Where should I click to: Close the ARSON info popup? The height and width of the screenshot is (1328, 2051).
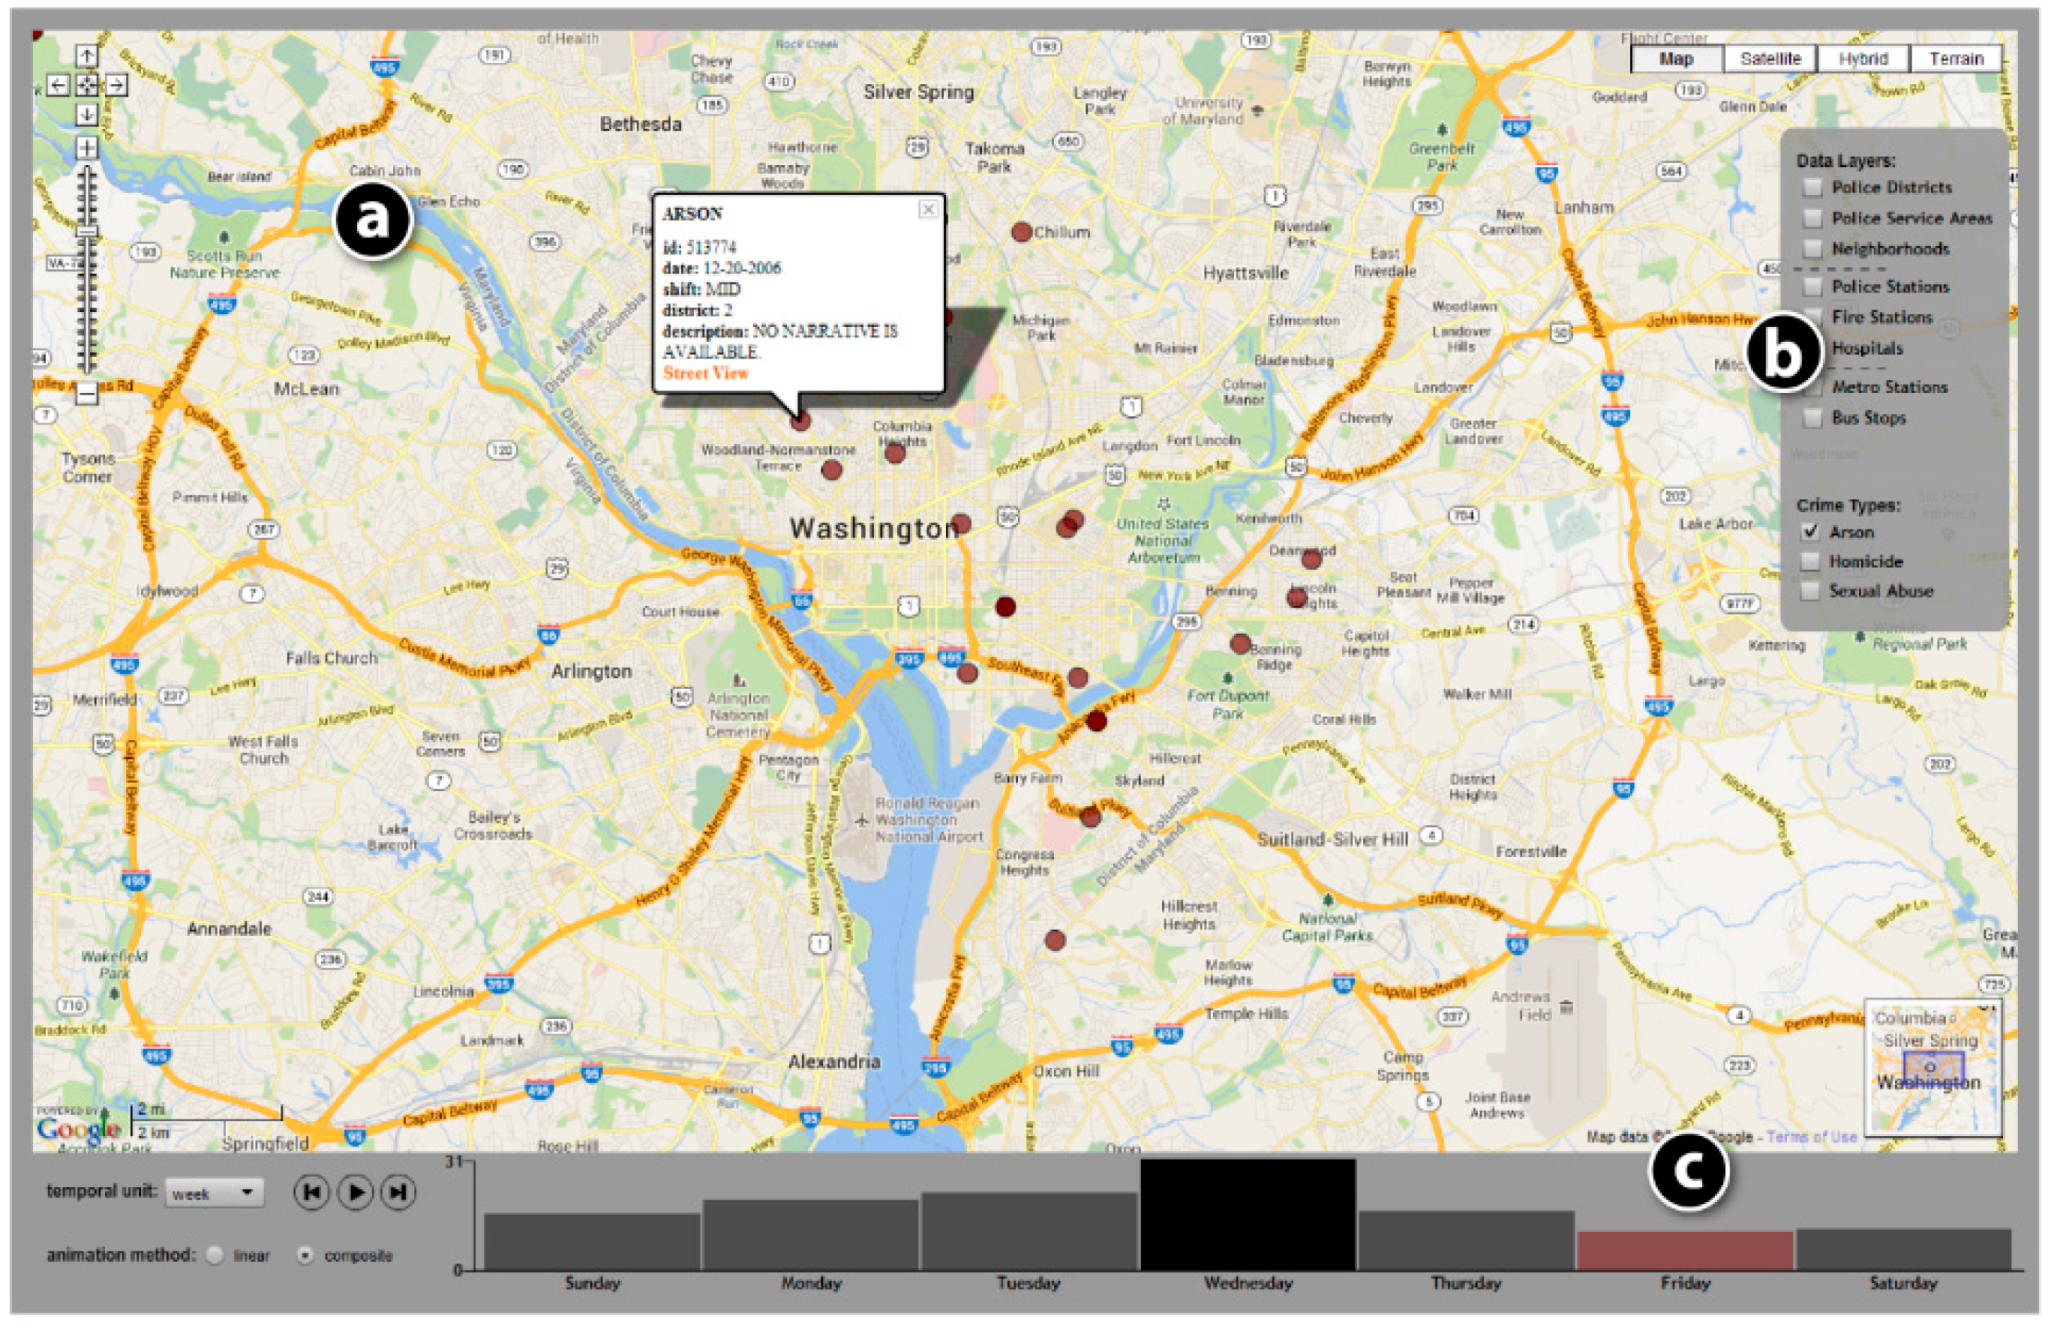pyautogui.click(x=928, y=209)
